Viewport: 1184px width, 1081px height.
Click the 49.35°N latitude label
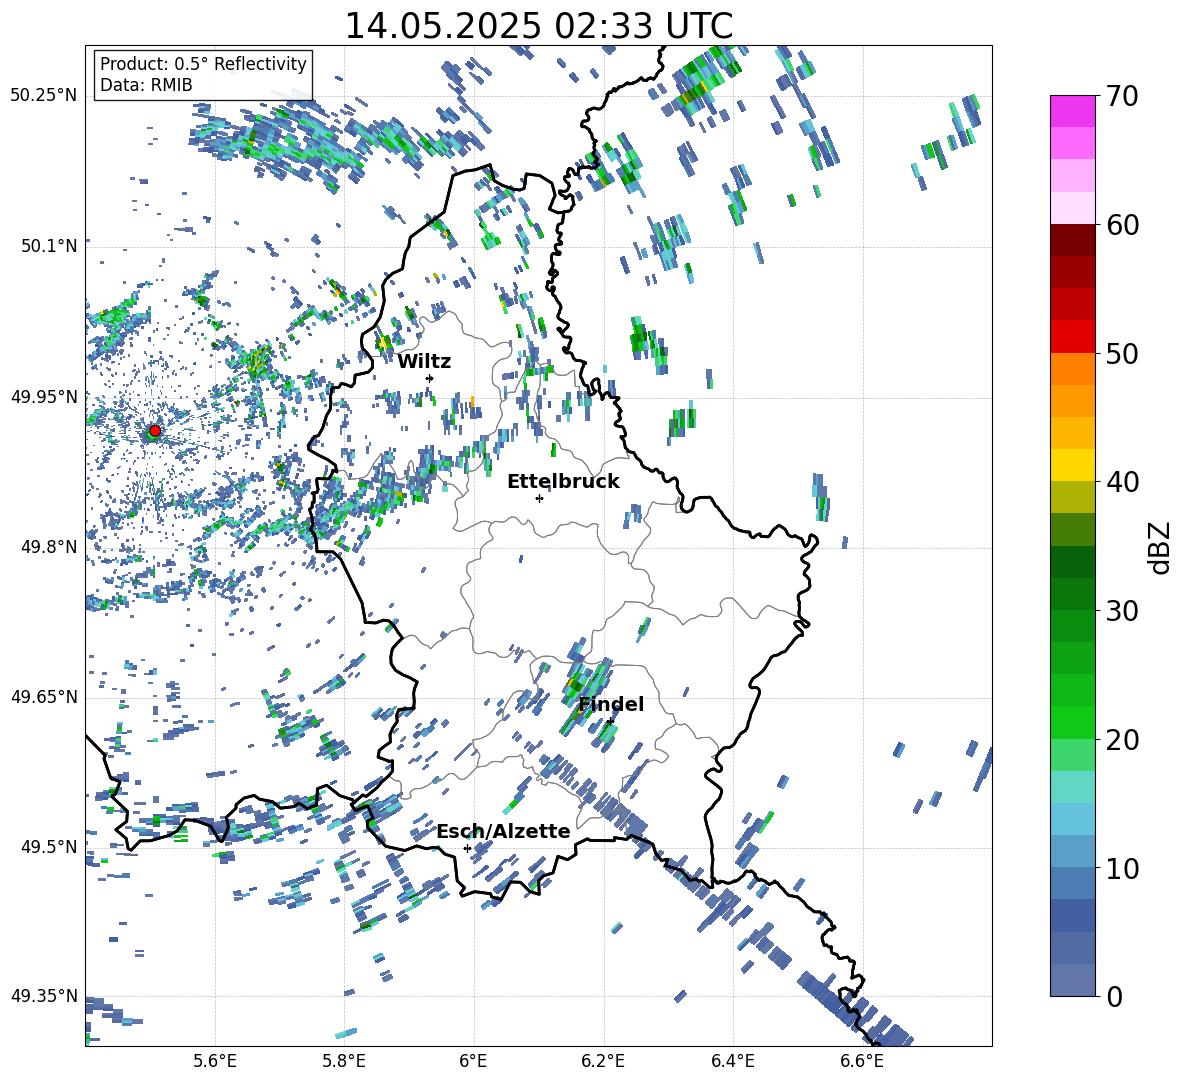(43, 996)
